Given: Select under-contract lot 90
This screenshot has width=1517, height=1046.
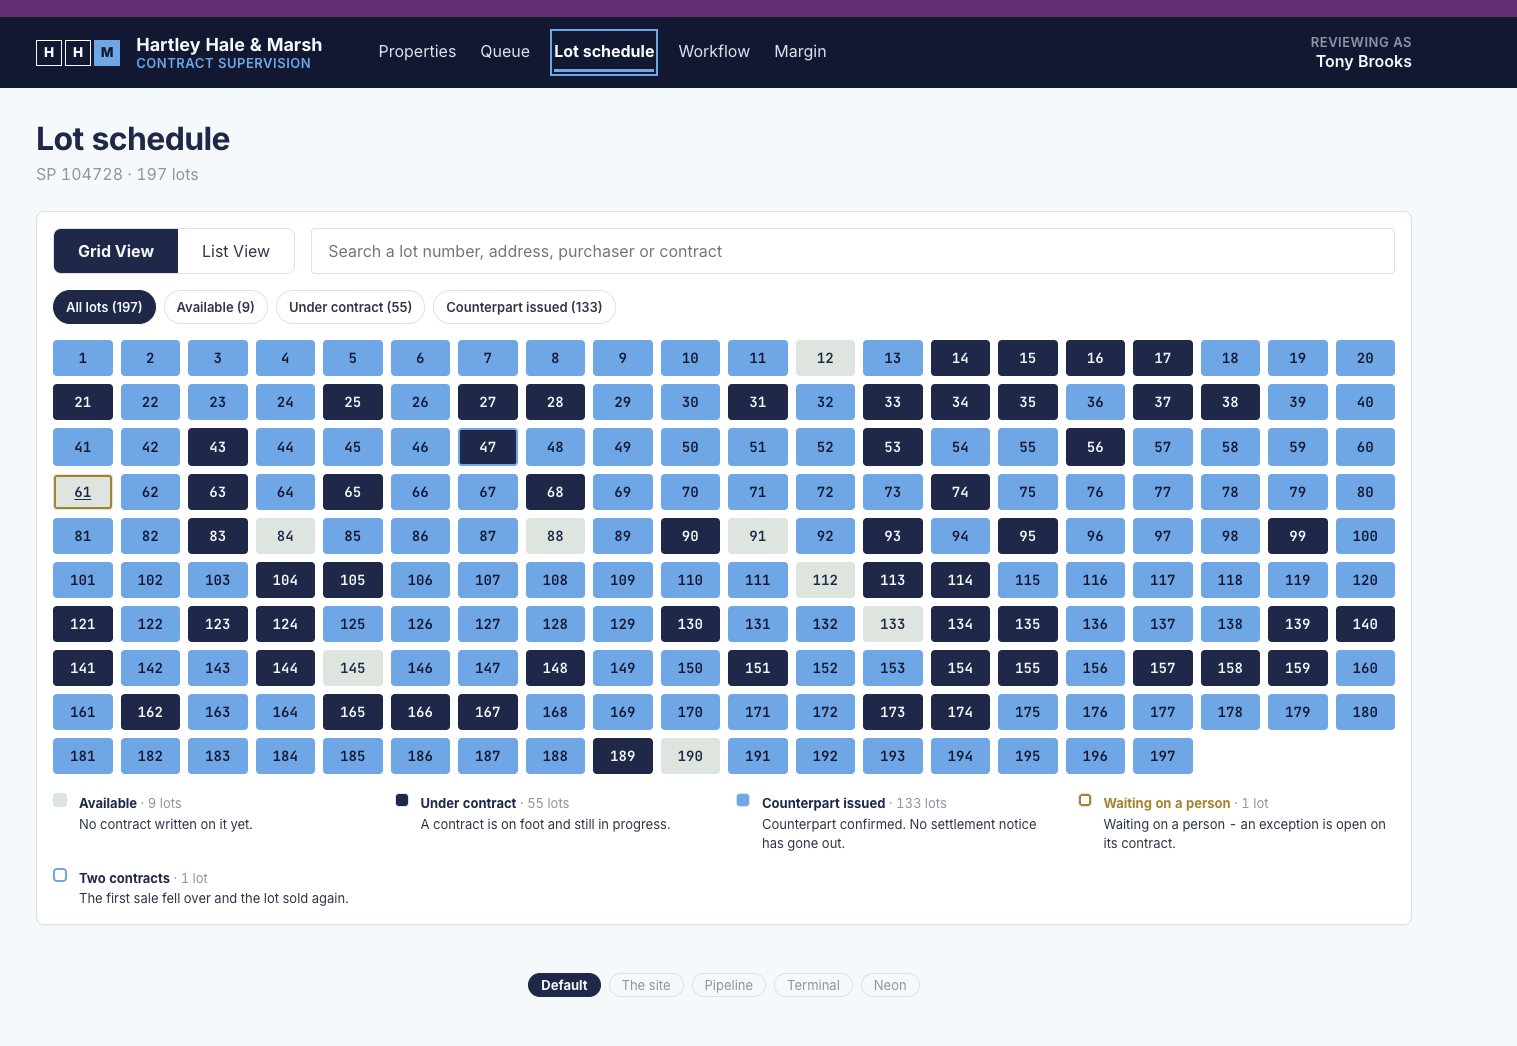Looking at the screenshot, I should point(690,536).
